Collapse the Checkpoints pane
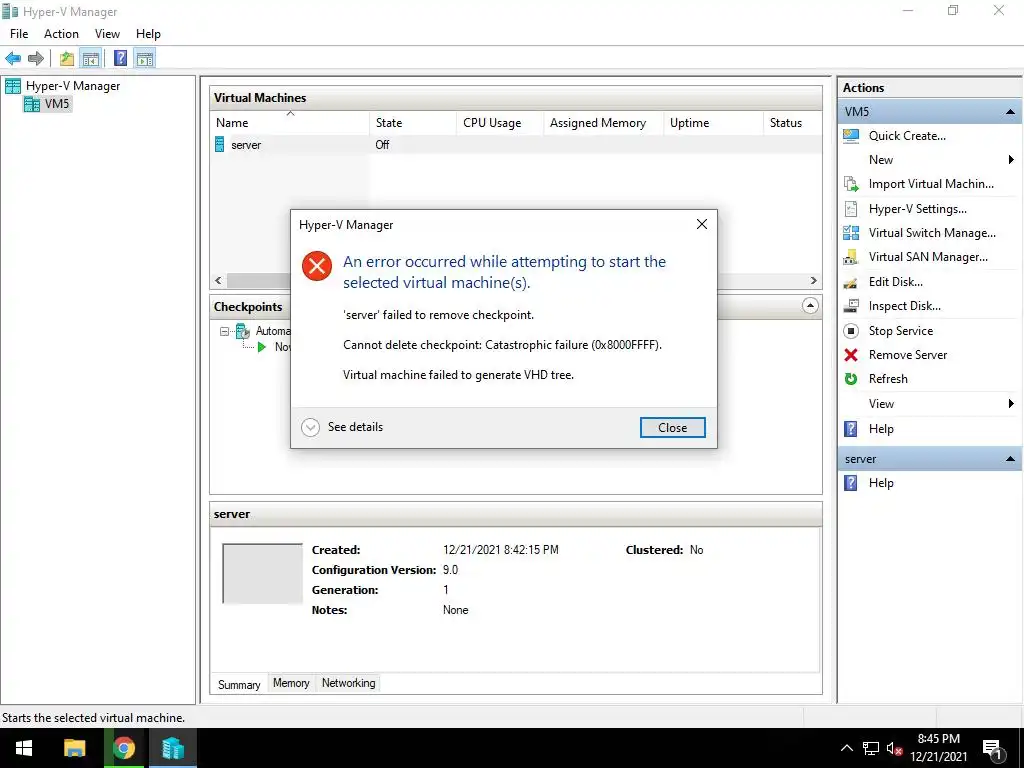Screen dimensions: 1024x768 point(810,306)
